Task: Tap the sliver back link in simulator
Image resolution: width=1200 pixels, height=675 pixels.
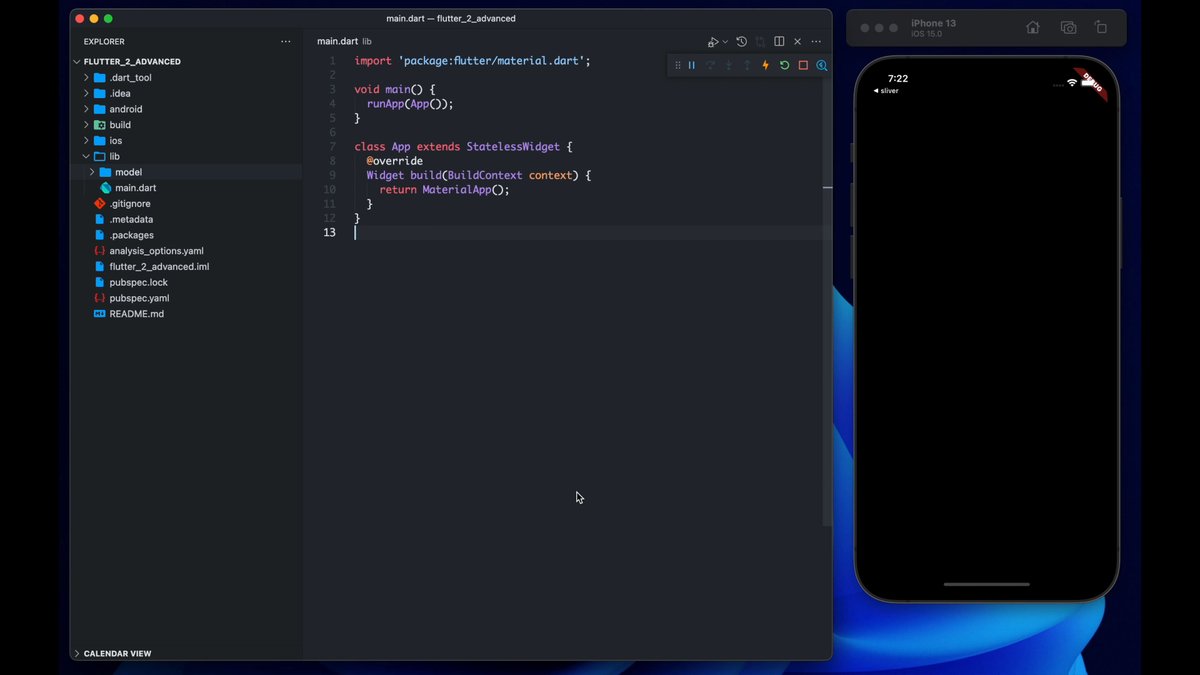Action: [886, 91]
